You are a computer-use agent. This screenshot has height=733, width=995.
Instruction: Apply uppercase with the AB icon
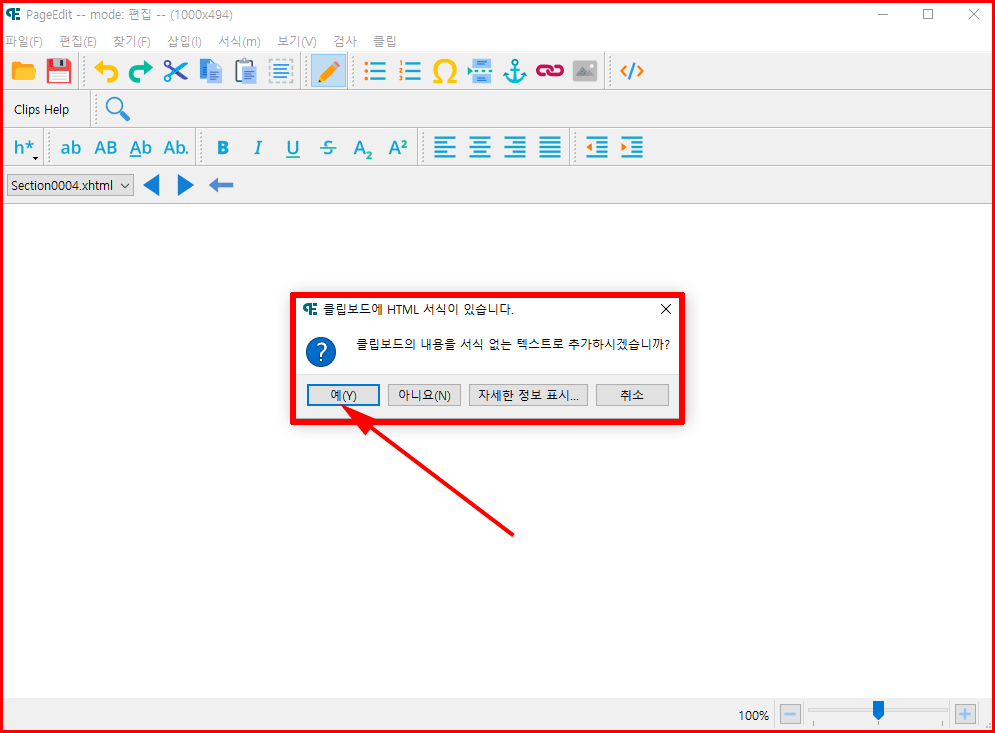click(105, 148)
